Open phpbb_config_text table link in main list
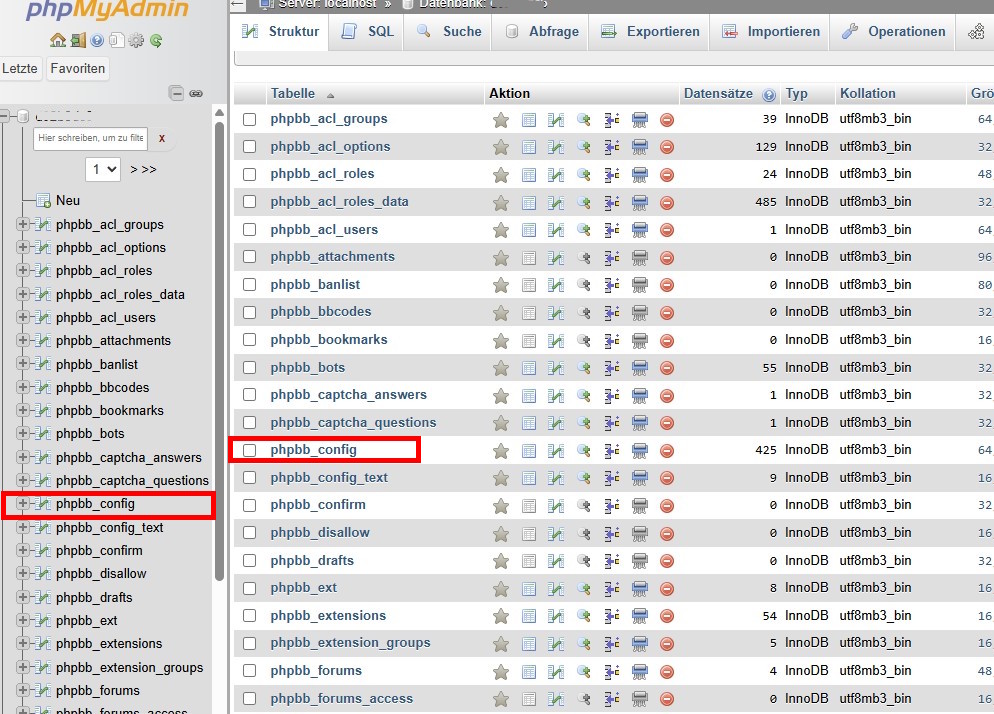The width and height of the screenshot is (994, 714). [x=328, y=478]
